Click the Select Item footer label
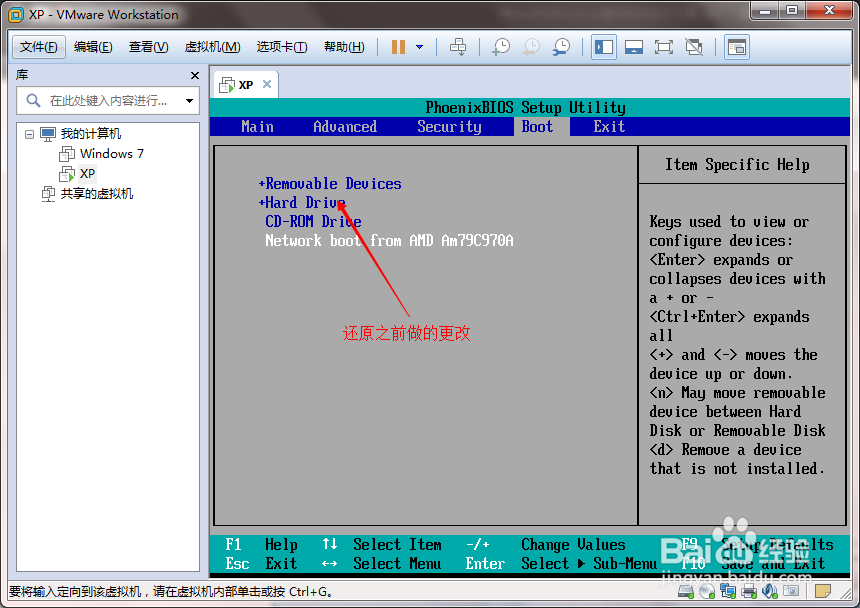This screenshot has width=860, height=608. click(397, 544)
